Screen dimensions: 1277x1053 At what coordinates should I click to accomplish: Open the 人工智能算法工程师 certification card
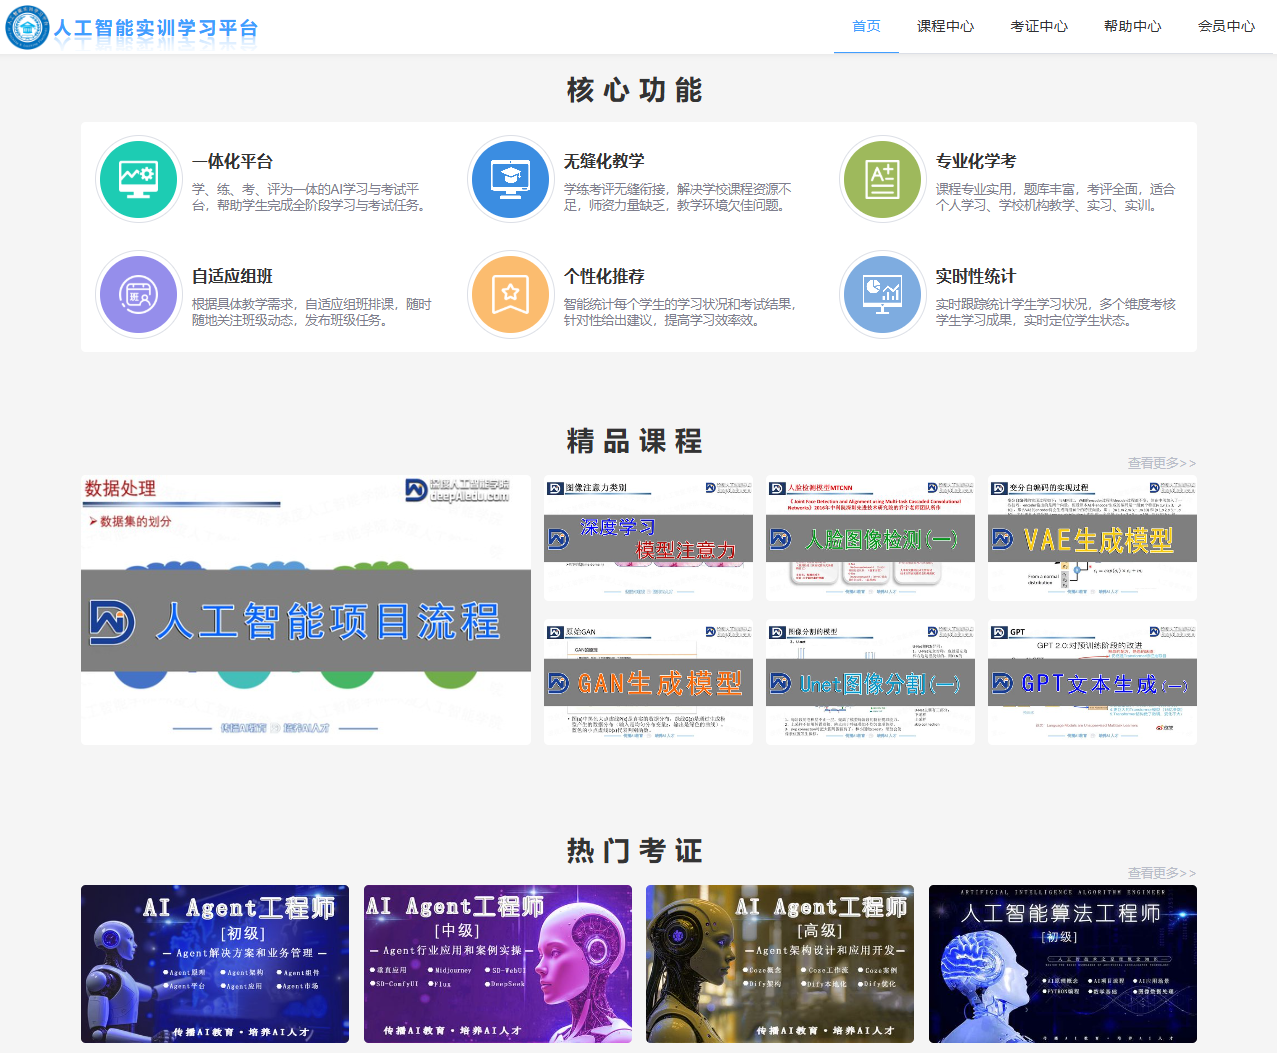[1062, 963]
